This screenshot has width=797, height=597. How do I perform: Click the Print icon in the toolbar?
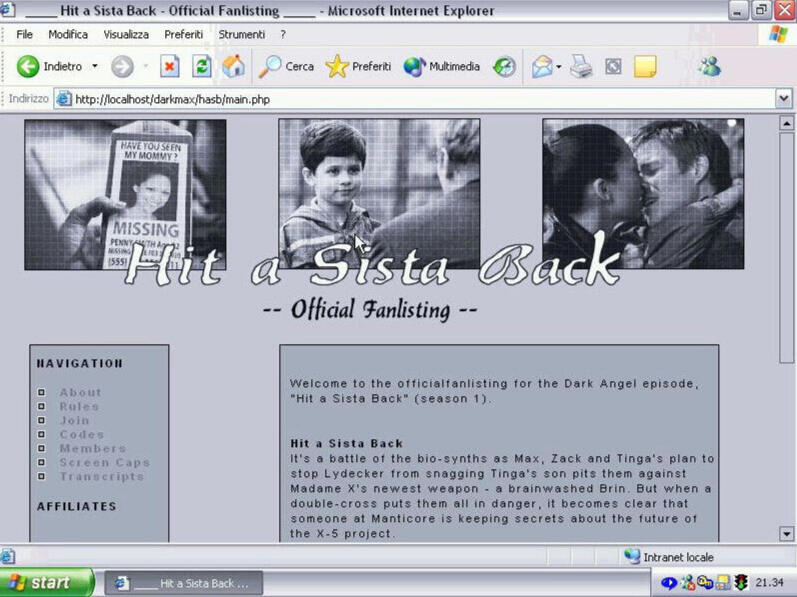pos(582,67)
